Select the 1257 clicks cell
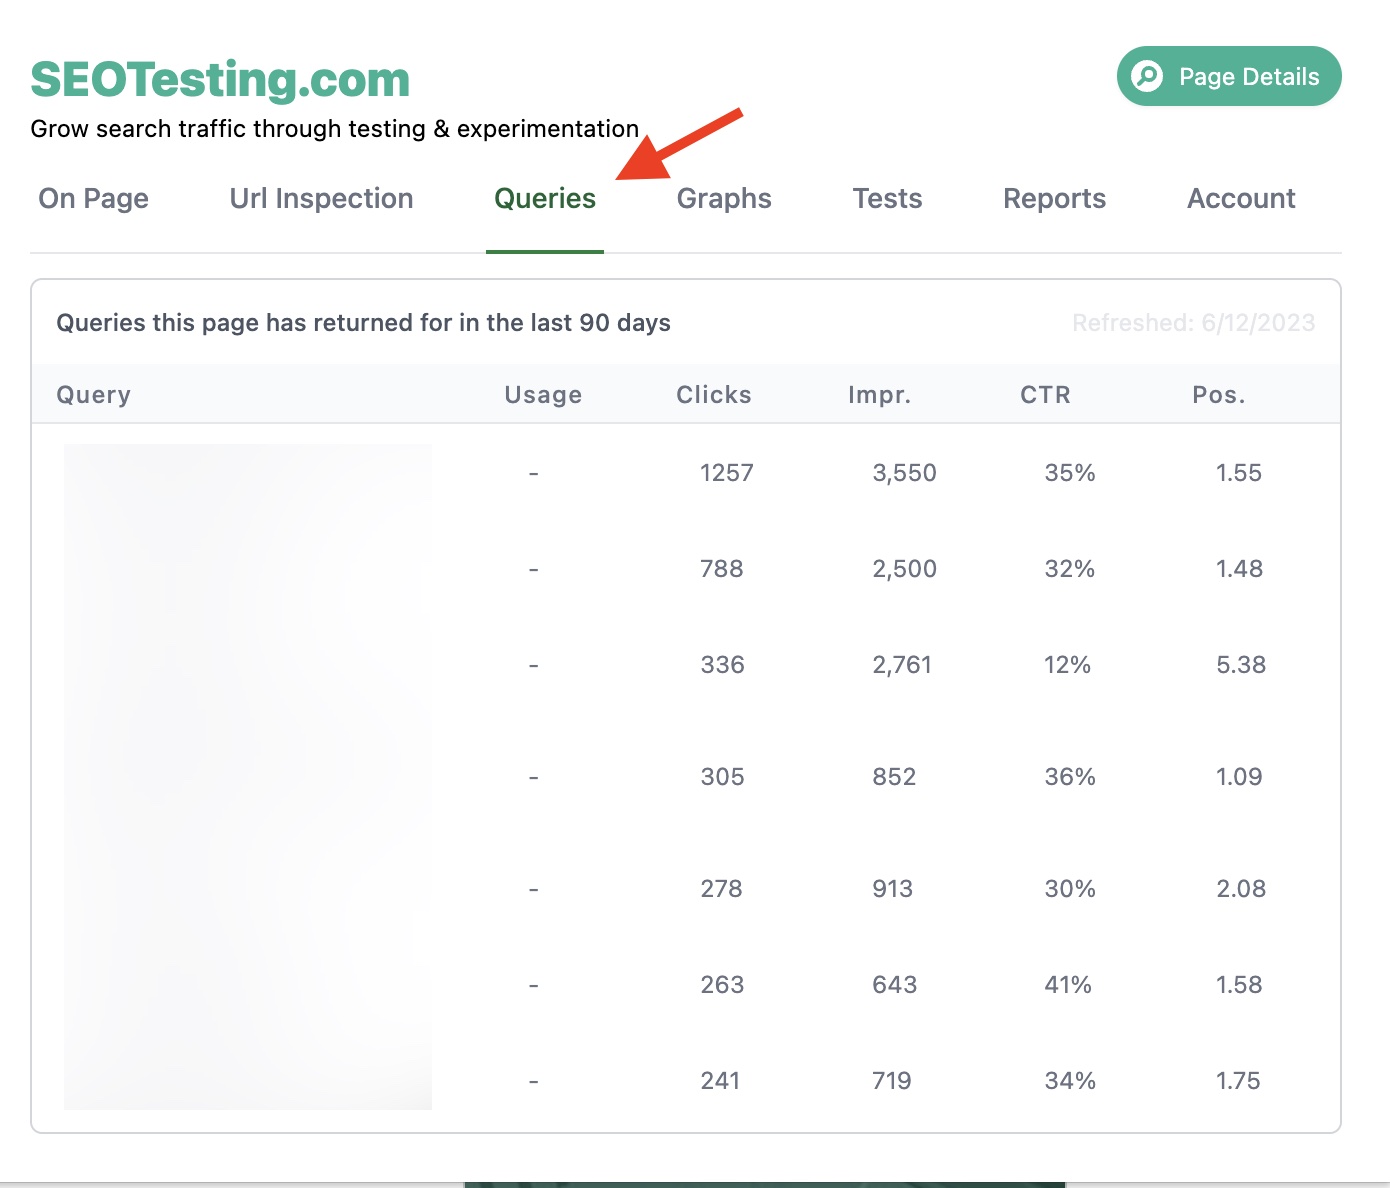 click(727, 473)
